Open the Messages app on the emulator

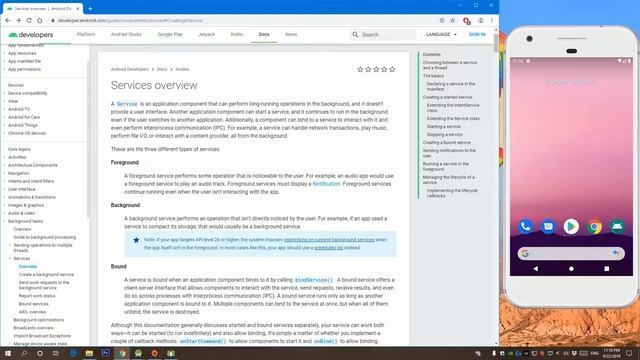(548, 227)
